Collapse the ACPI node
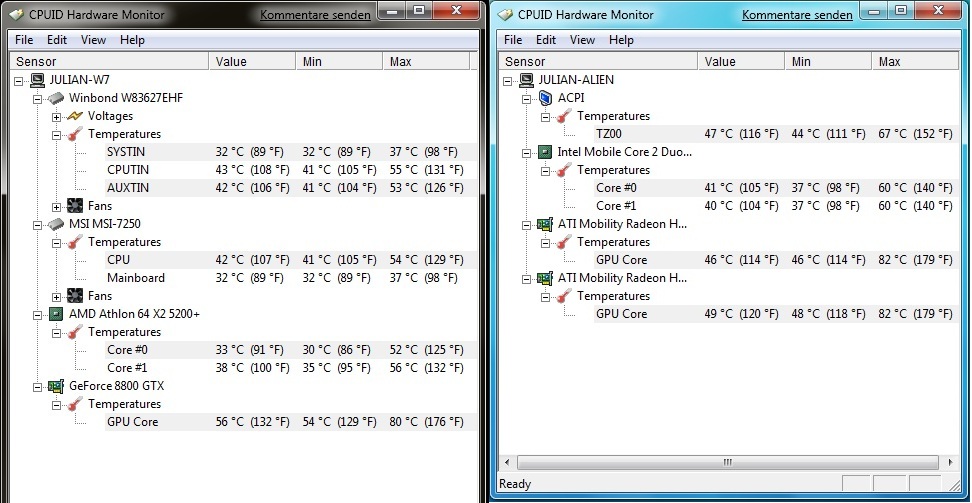This screenshot has height=503, width=972. pyautogui.click(x=526, y=99)
